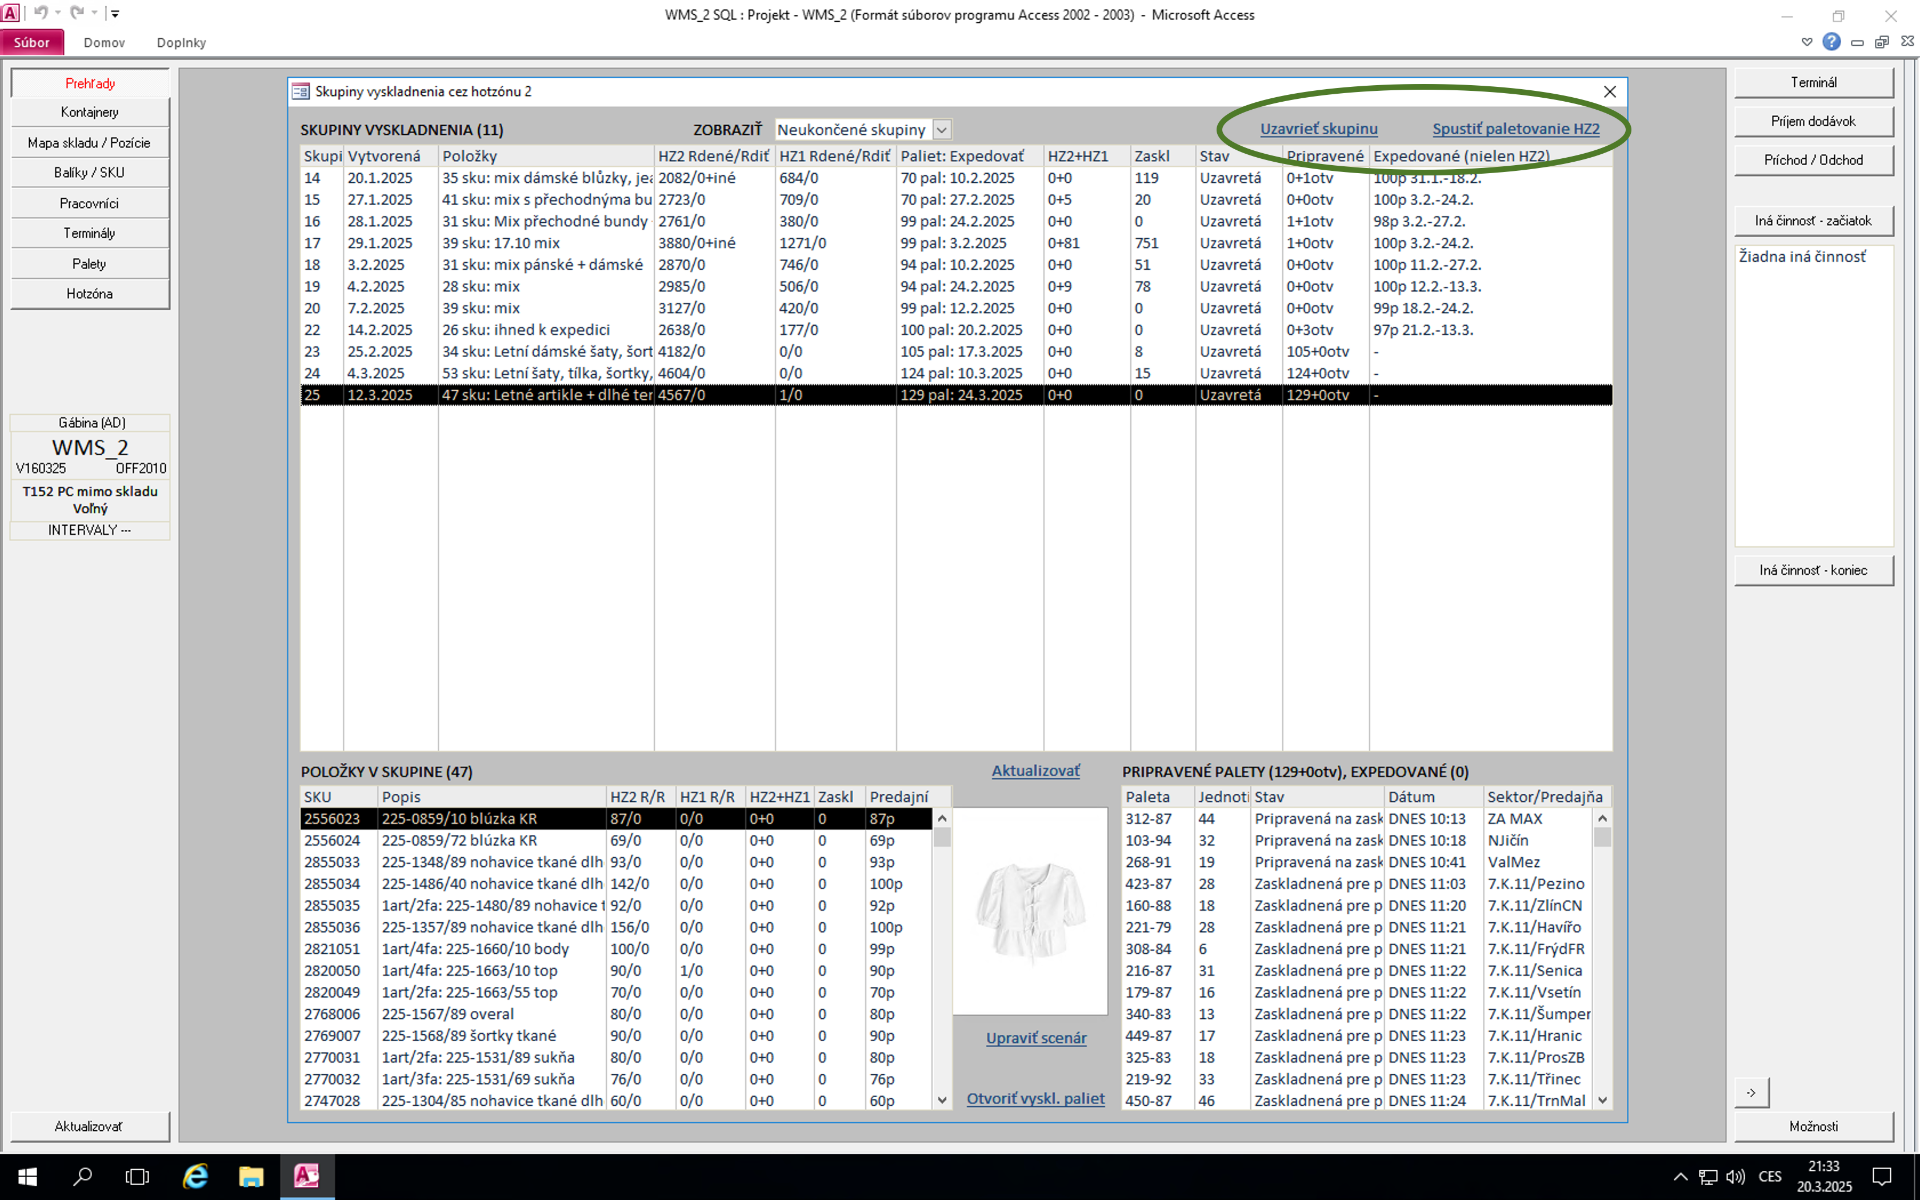This screenshot has height=1200, width=1920.
Task: Click the form icon beside Skupiny vyskladnenia title
Action: pyautogui.click(x=300, y=91)
